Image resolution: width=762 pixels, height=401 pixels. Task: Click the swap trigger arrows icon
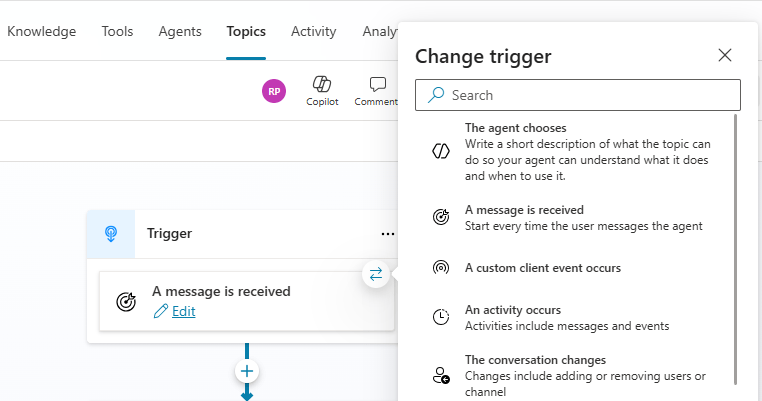376,275
